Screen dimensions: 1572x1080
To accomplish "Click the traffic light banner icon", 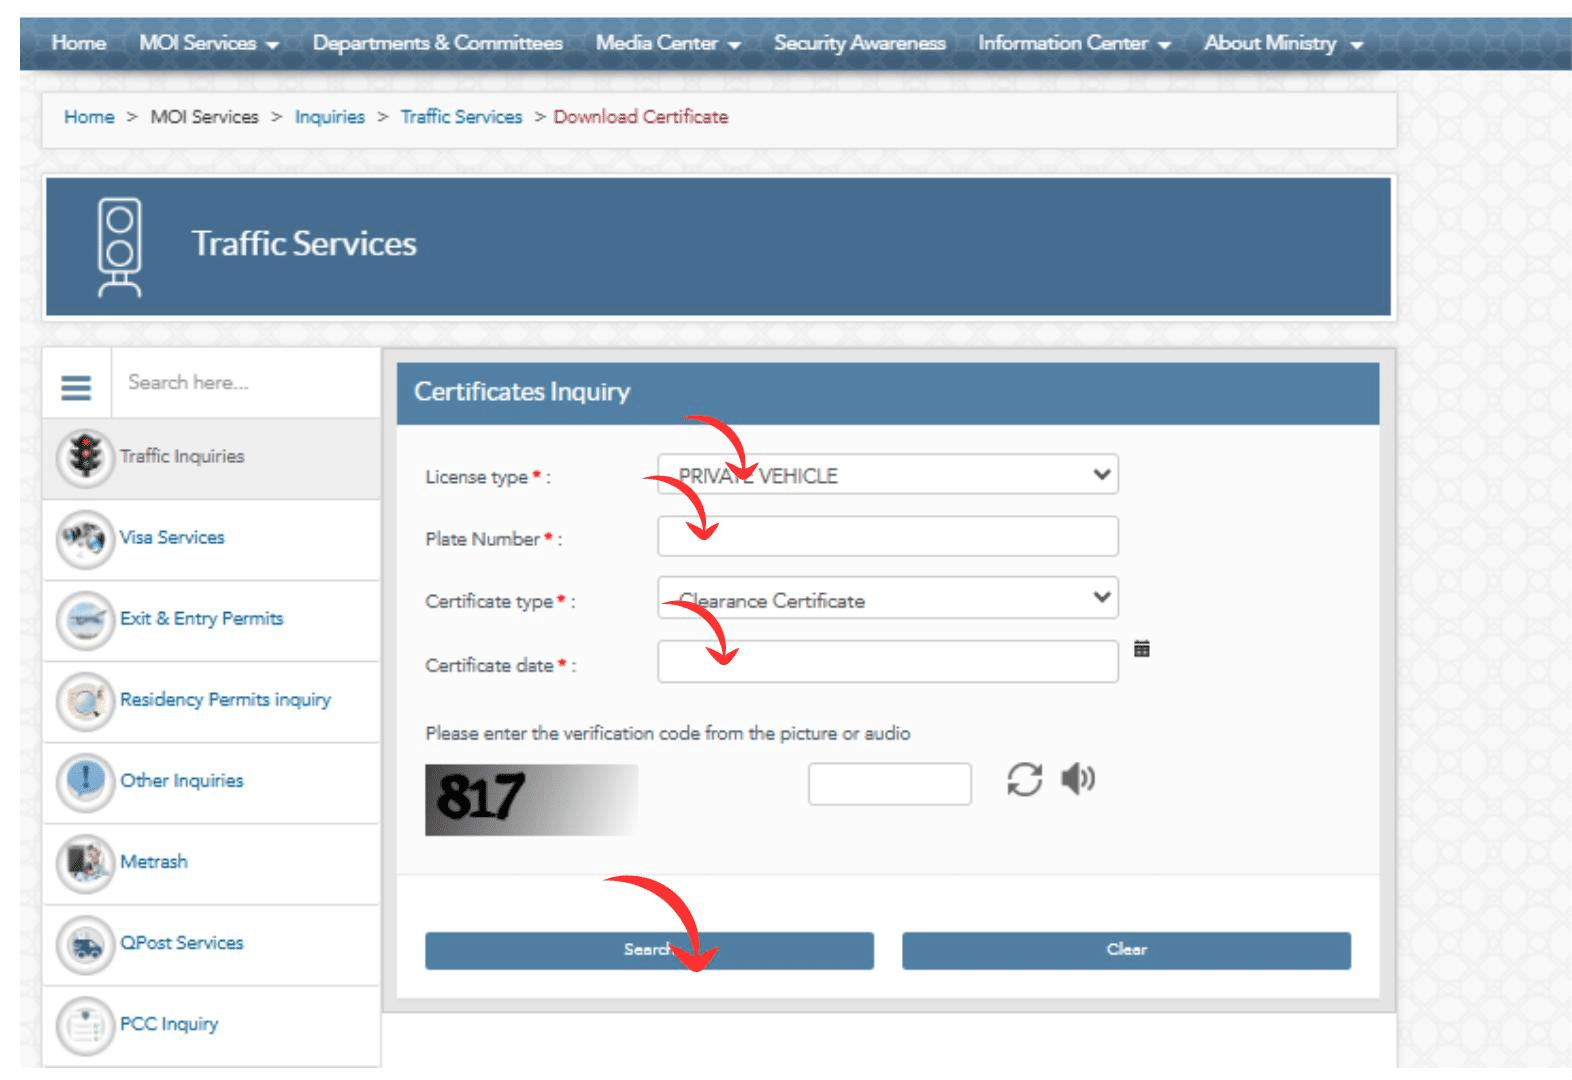I will tap(119, 247).
